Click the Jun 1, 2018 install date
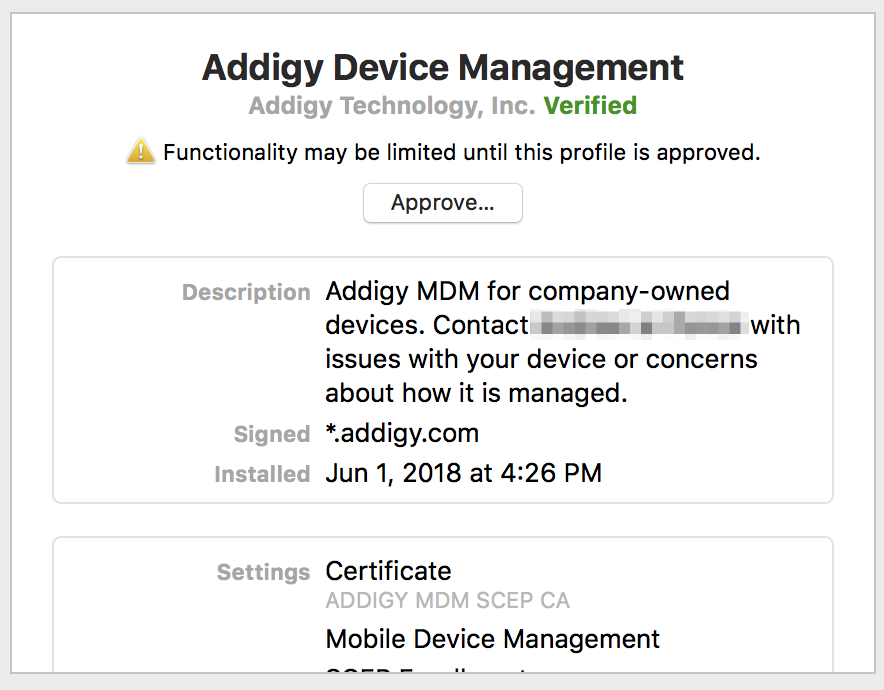This screenshot has width=884, height=690. coord(463,473)
